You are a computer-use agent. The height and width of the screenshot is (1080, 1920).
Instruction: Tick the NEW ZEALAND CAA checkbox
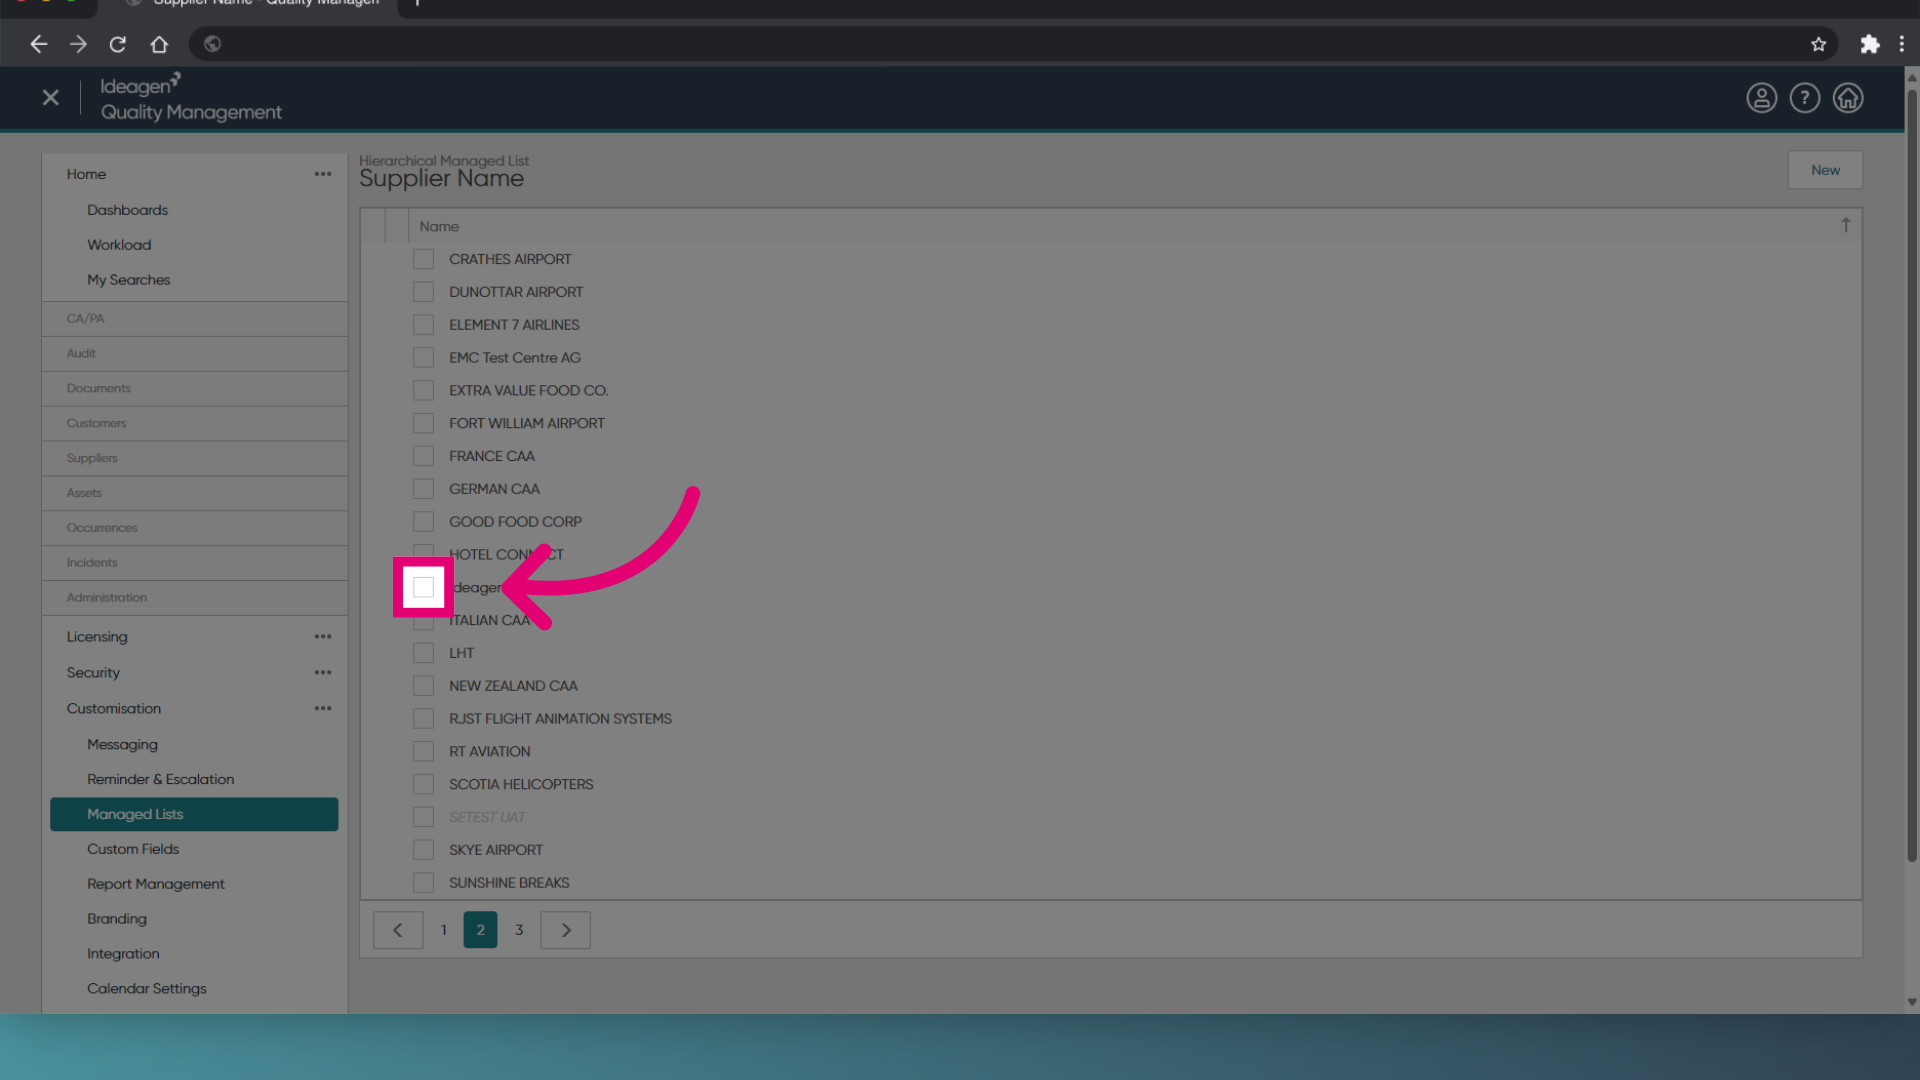pyautogui.click(x=424, y=686)
